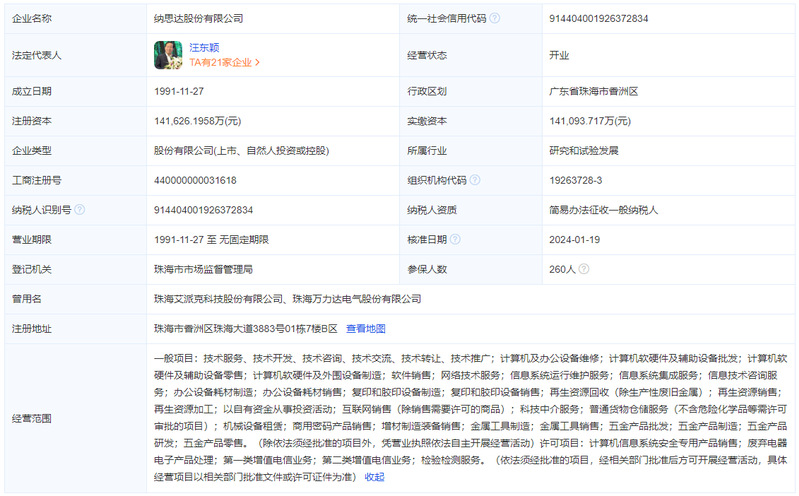Click help icon next to 组织机构代码
The image size is (799, 496).
coord(474,180)
